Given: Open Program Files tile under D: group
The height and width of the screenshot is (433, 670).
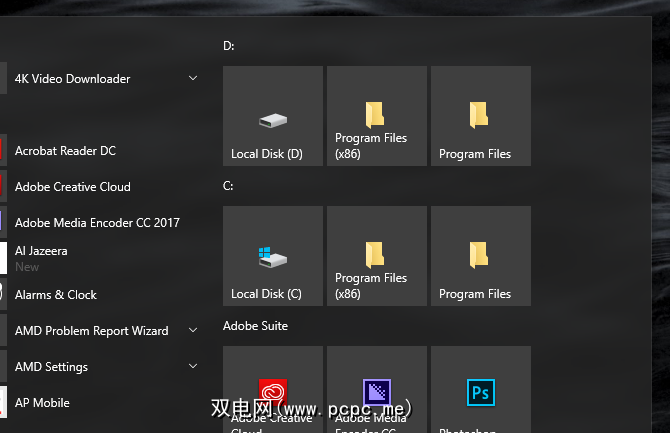Looking at the screenshot, I should [481, 116].
